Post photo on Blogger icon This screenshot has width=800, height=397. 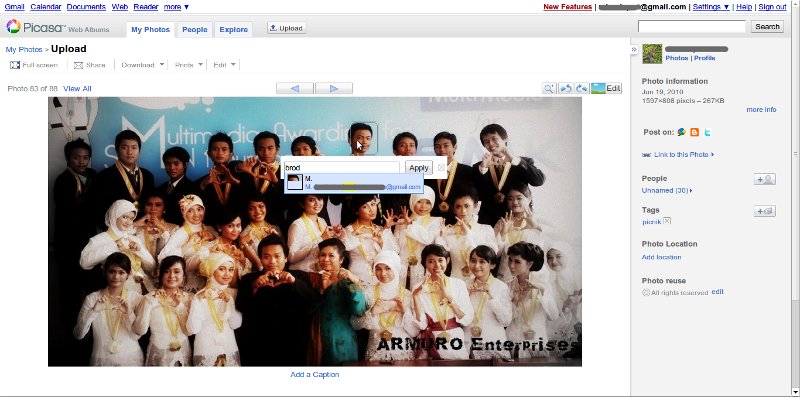pyautogui.click(x=694, y=132)
